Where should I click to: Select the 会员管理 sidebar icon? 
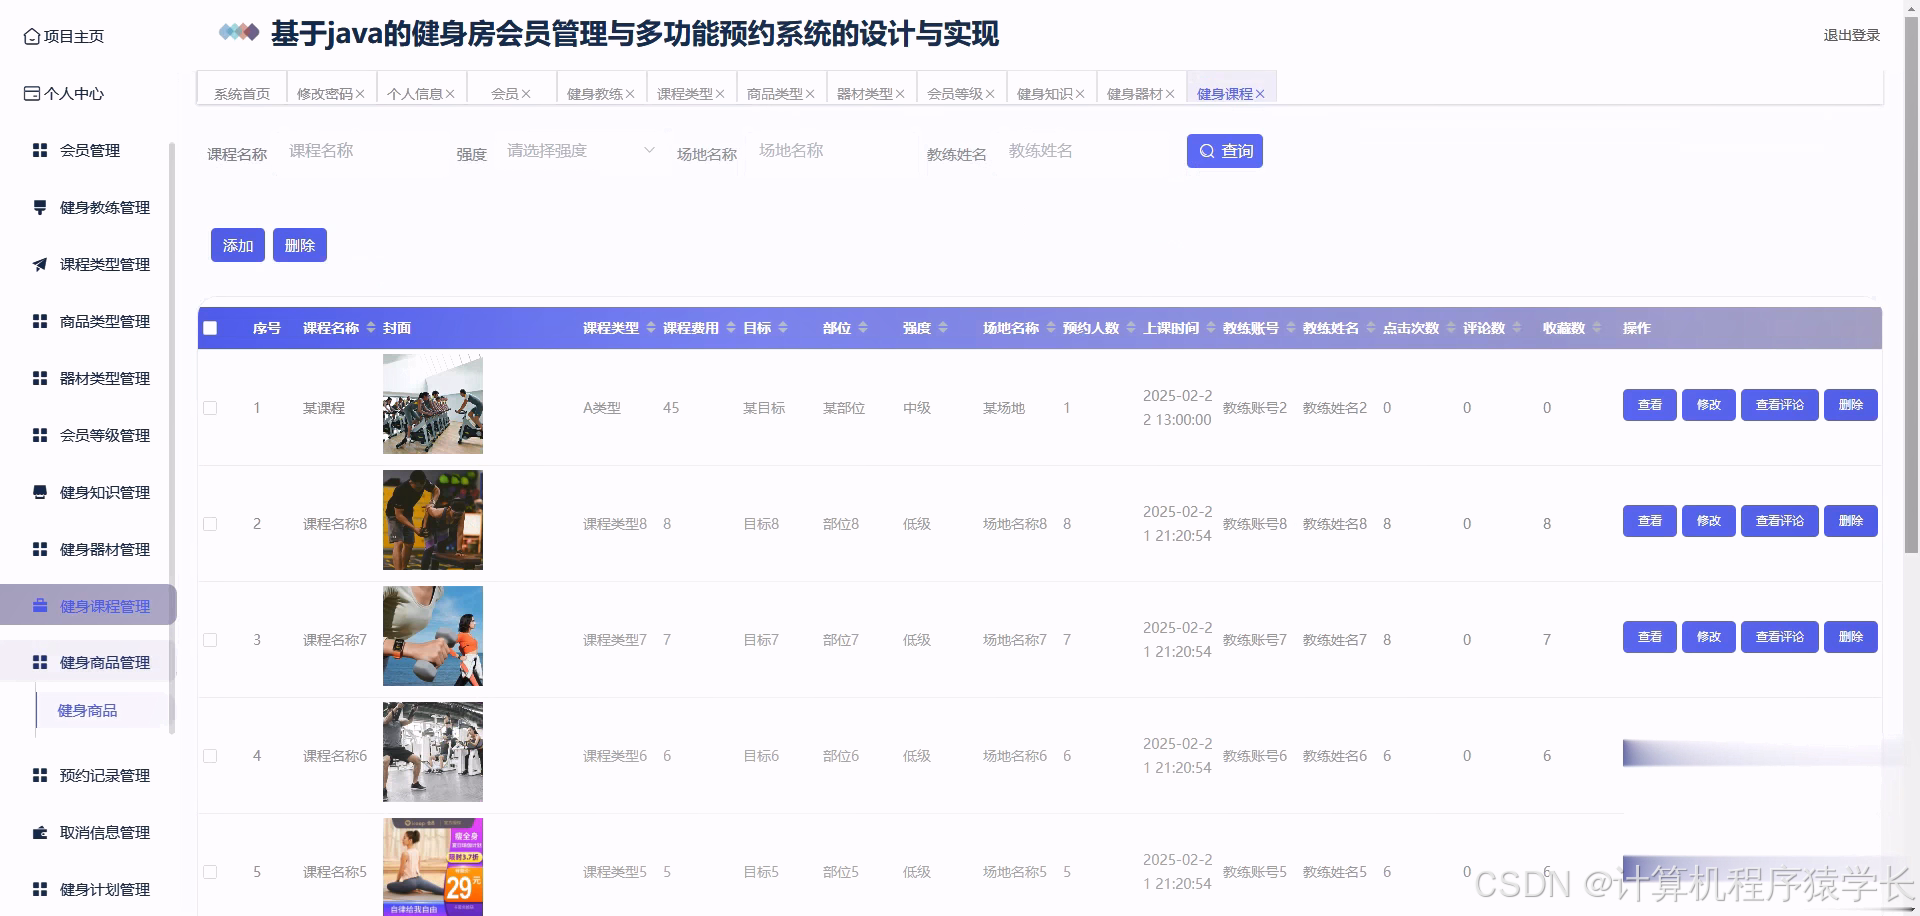[39, 150]
